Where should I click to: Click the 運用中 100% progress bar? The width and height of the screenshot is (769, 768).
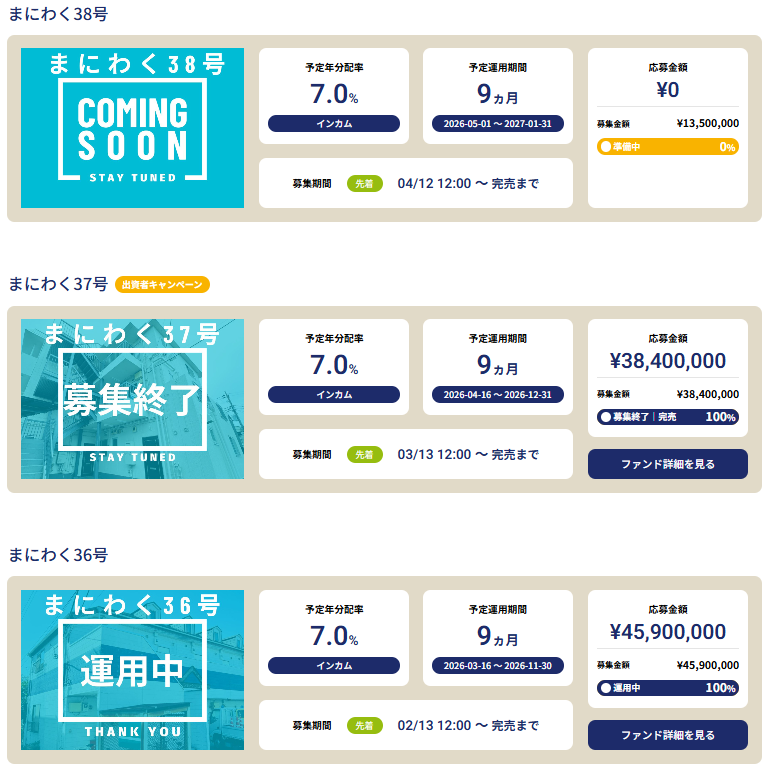667,688
